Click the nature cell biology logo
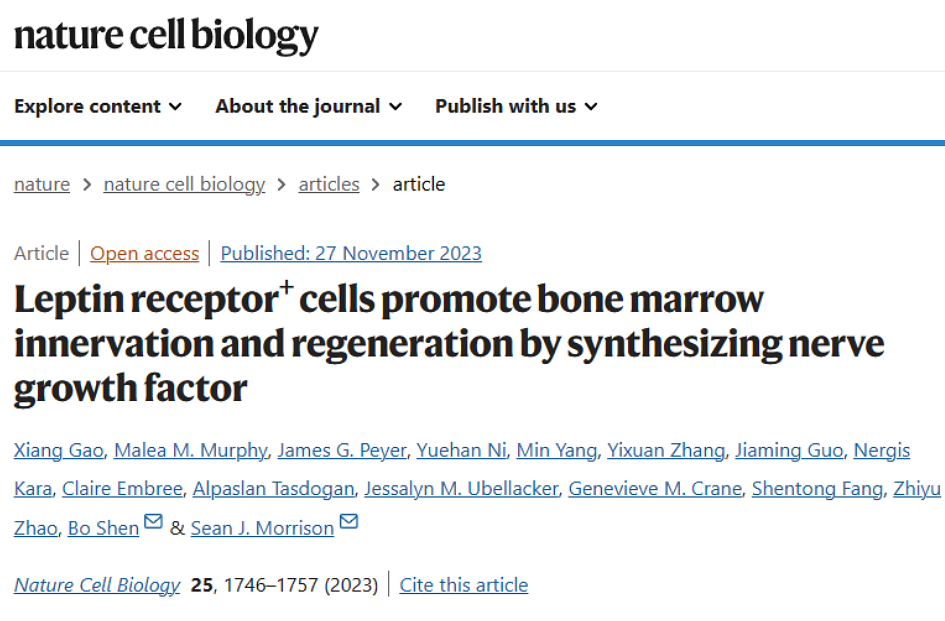Viewport: 945px width, 621px height. tap(166, 36)
